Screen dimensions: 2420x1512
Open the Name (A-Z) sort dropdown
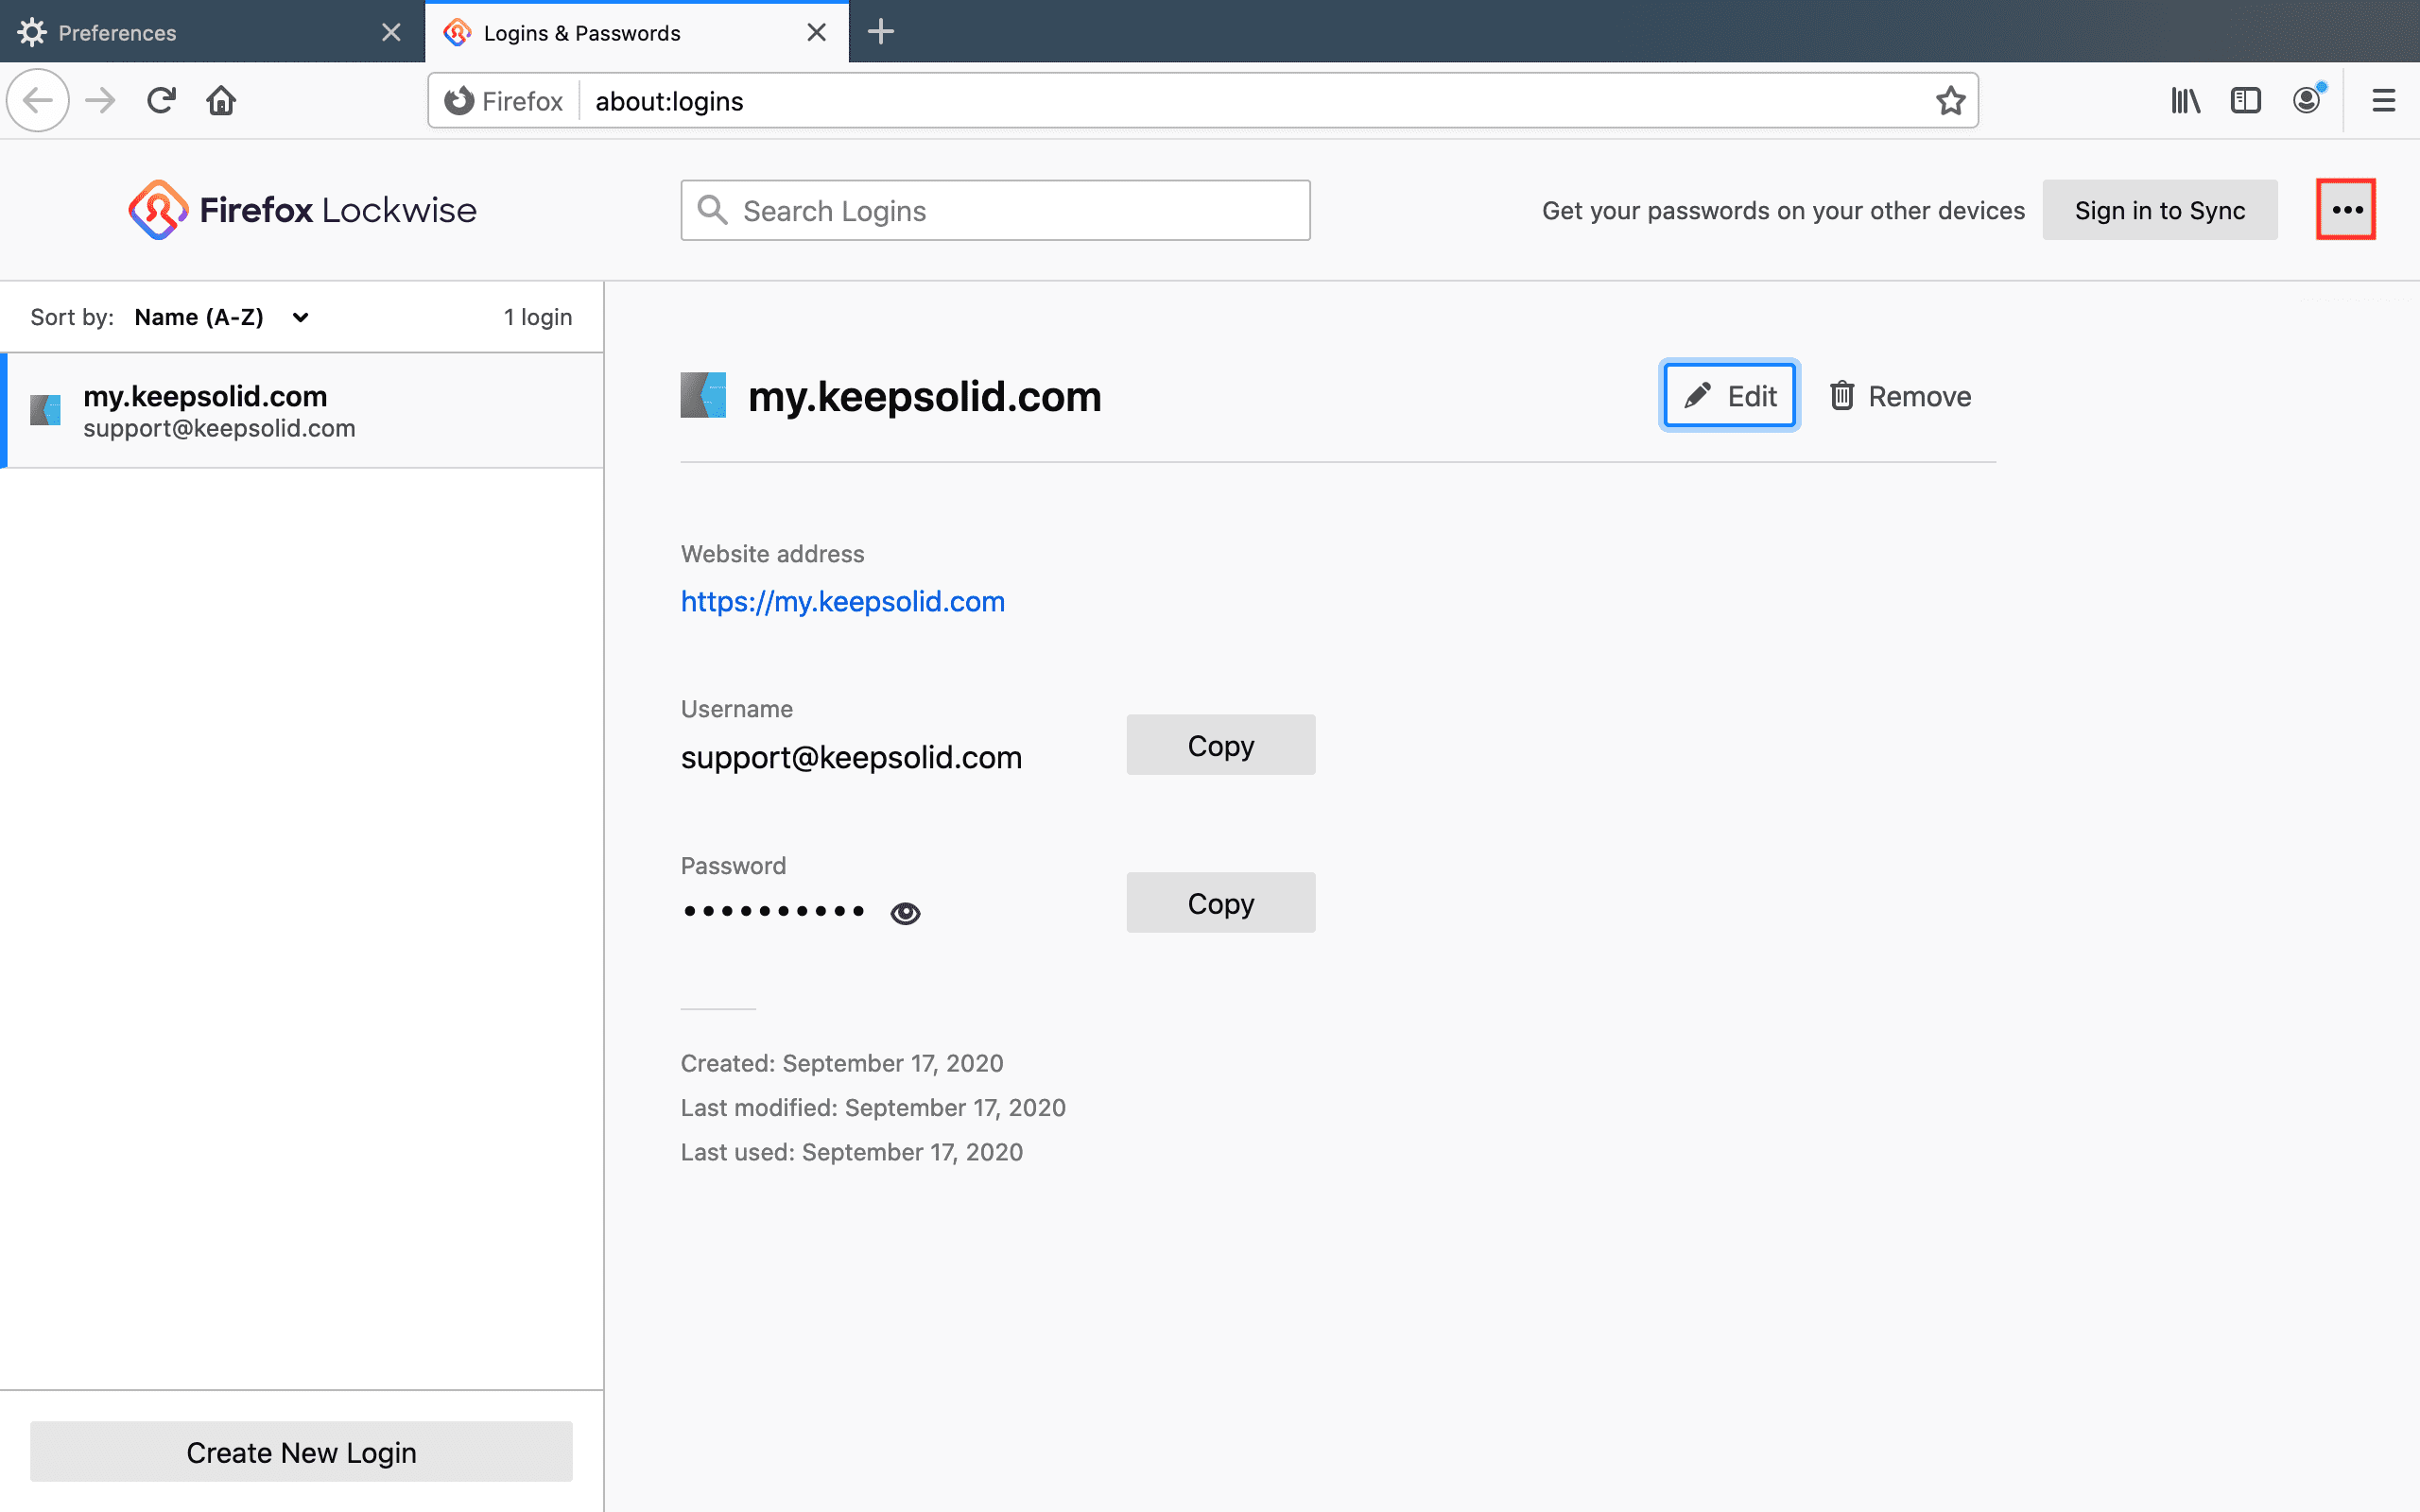(222, 317)
